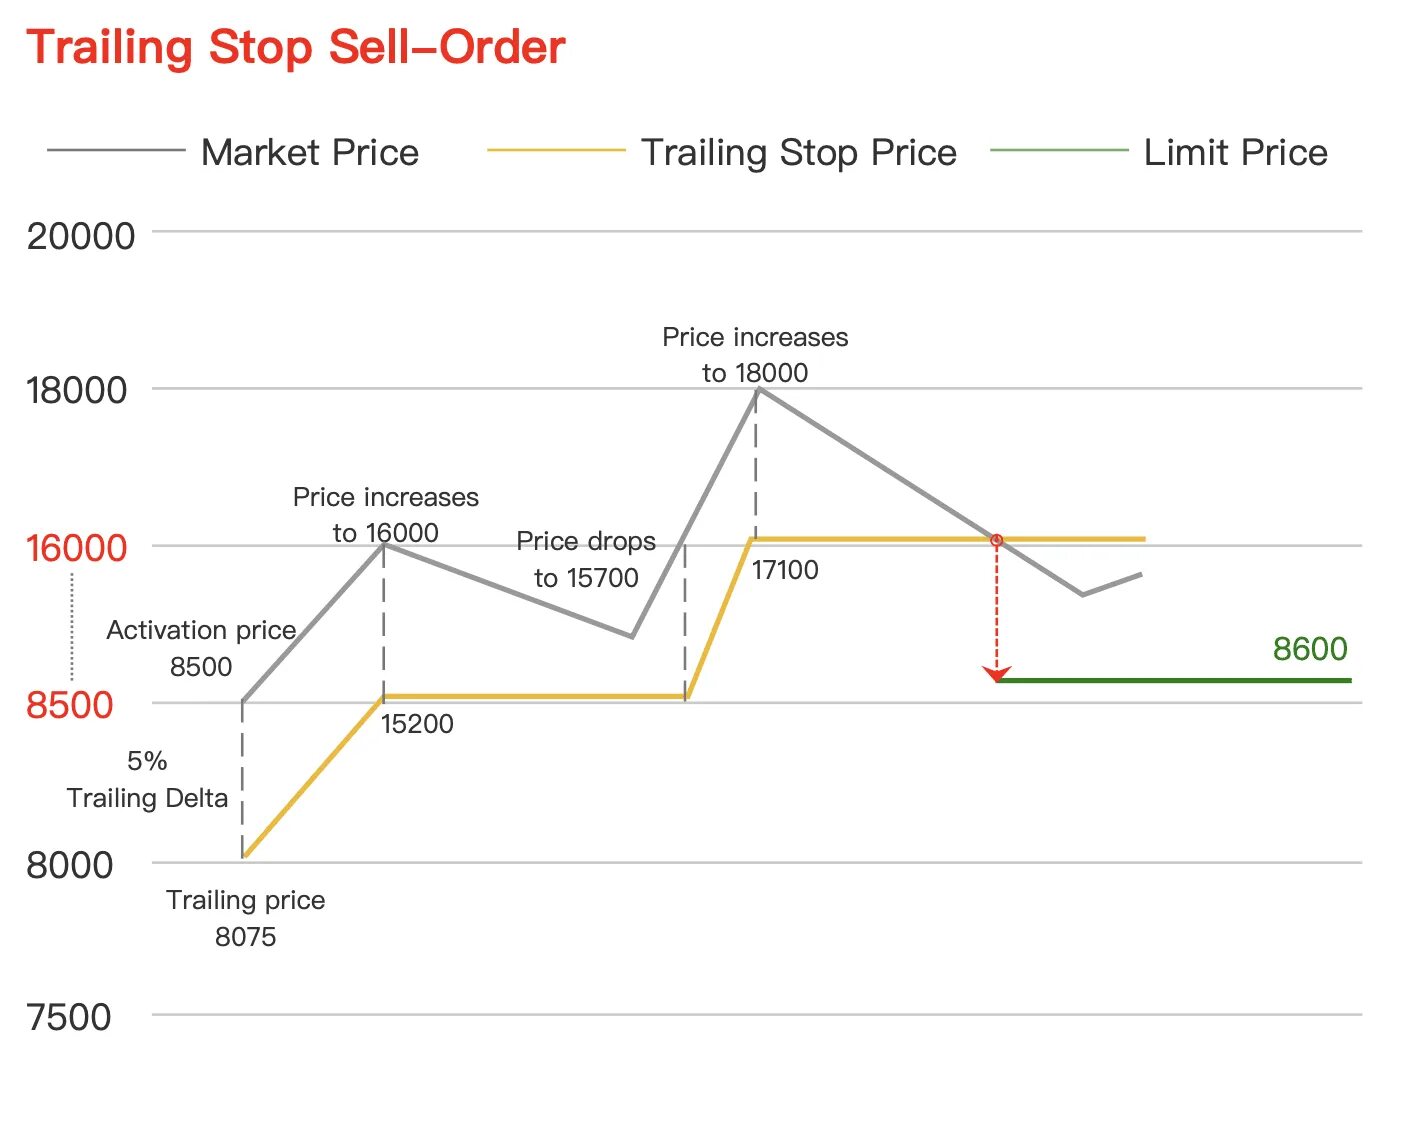1426x1122 pixels.
Task: Click the Trailing price 8075 annotation
Action: tap(245, 918)
